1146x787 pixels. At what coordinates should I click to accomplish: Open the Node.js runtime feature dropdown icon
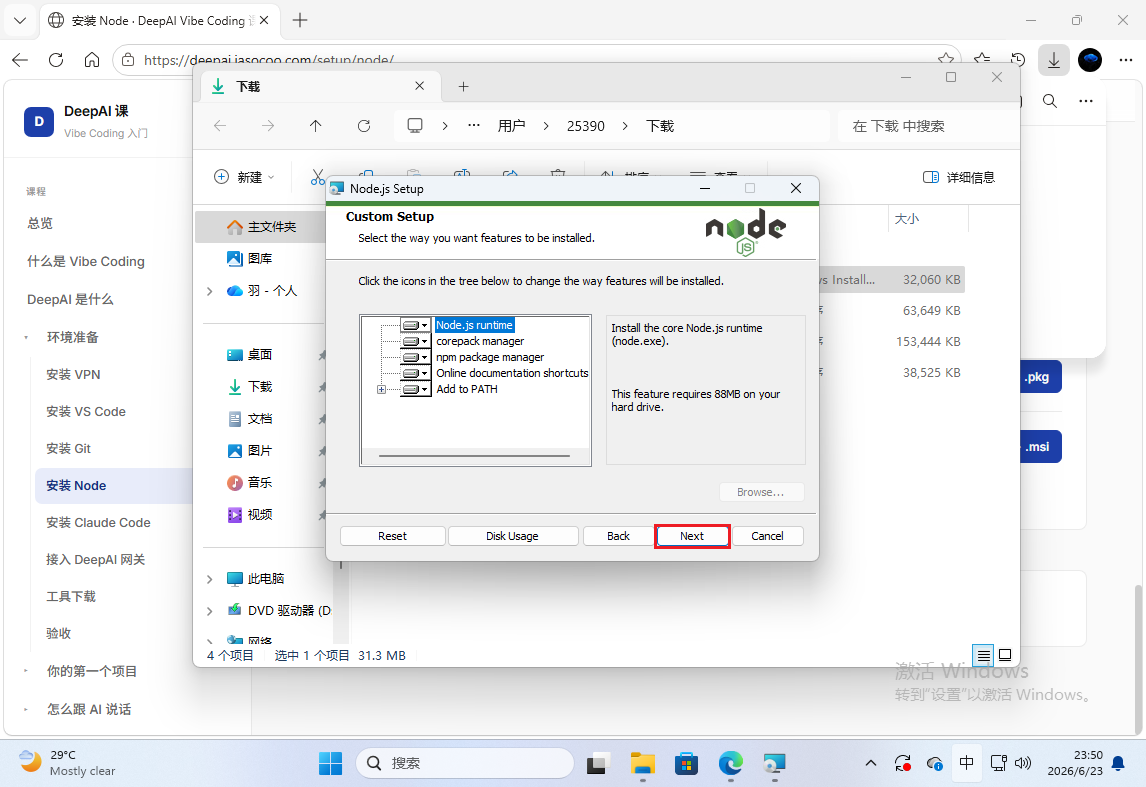(415, 325)
